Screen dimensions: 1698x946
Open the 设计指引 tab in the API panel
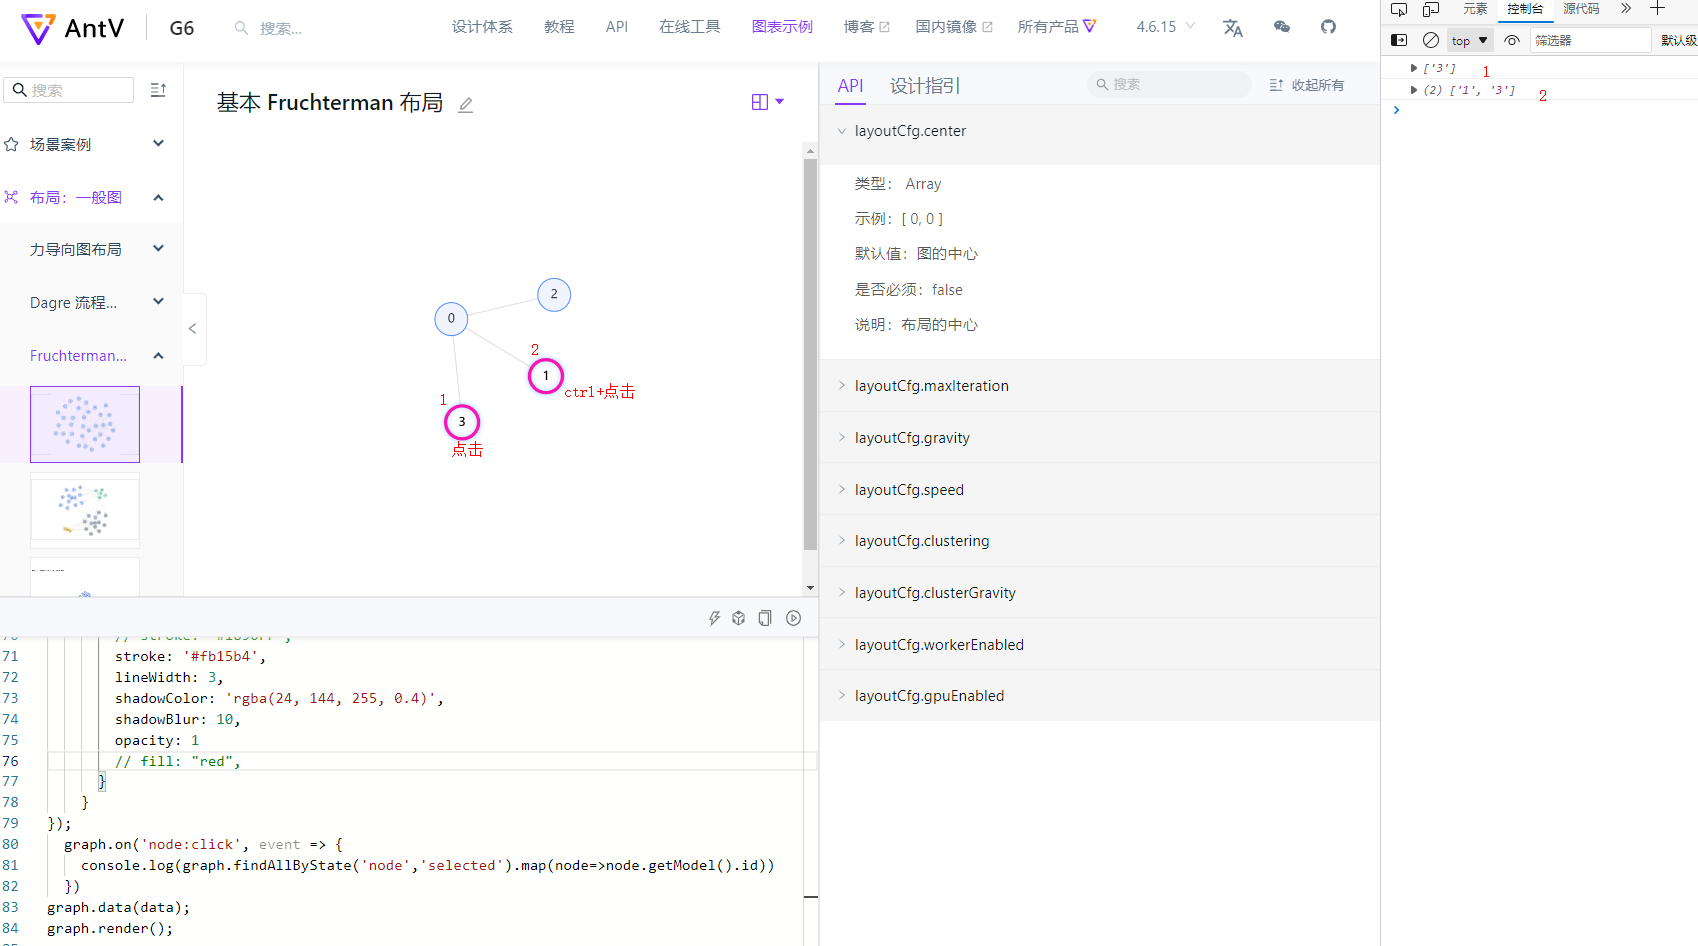coord(923,85)
